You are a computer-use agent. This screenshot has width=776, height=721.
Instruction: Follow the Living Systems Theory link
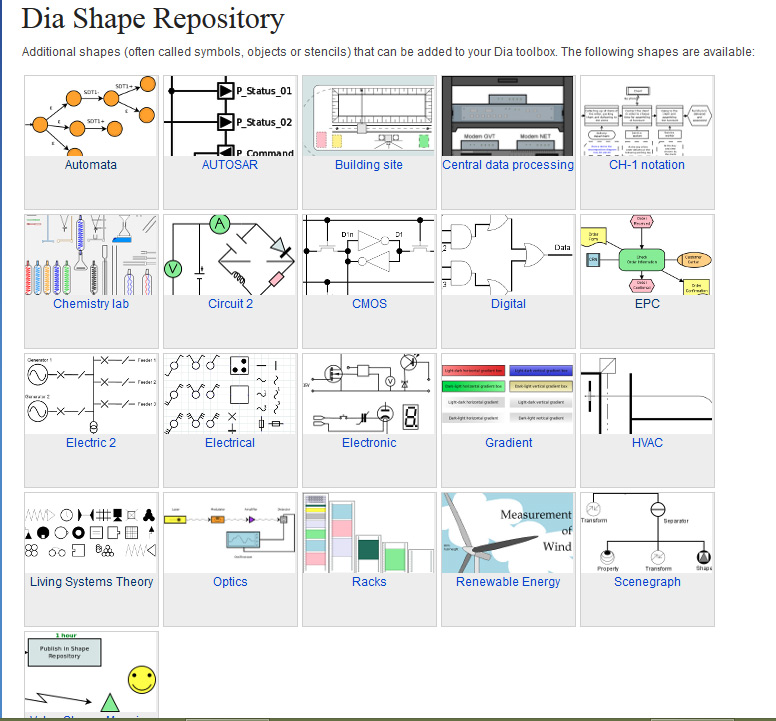(92, 582)
